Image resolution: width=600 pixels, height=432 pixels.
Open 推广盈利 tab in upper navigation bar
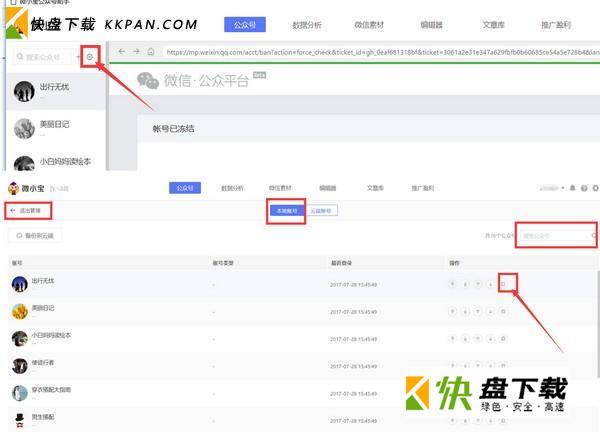tap(556, 25)
